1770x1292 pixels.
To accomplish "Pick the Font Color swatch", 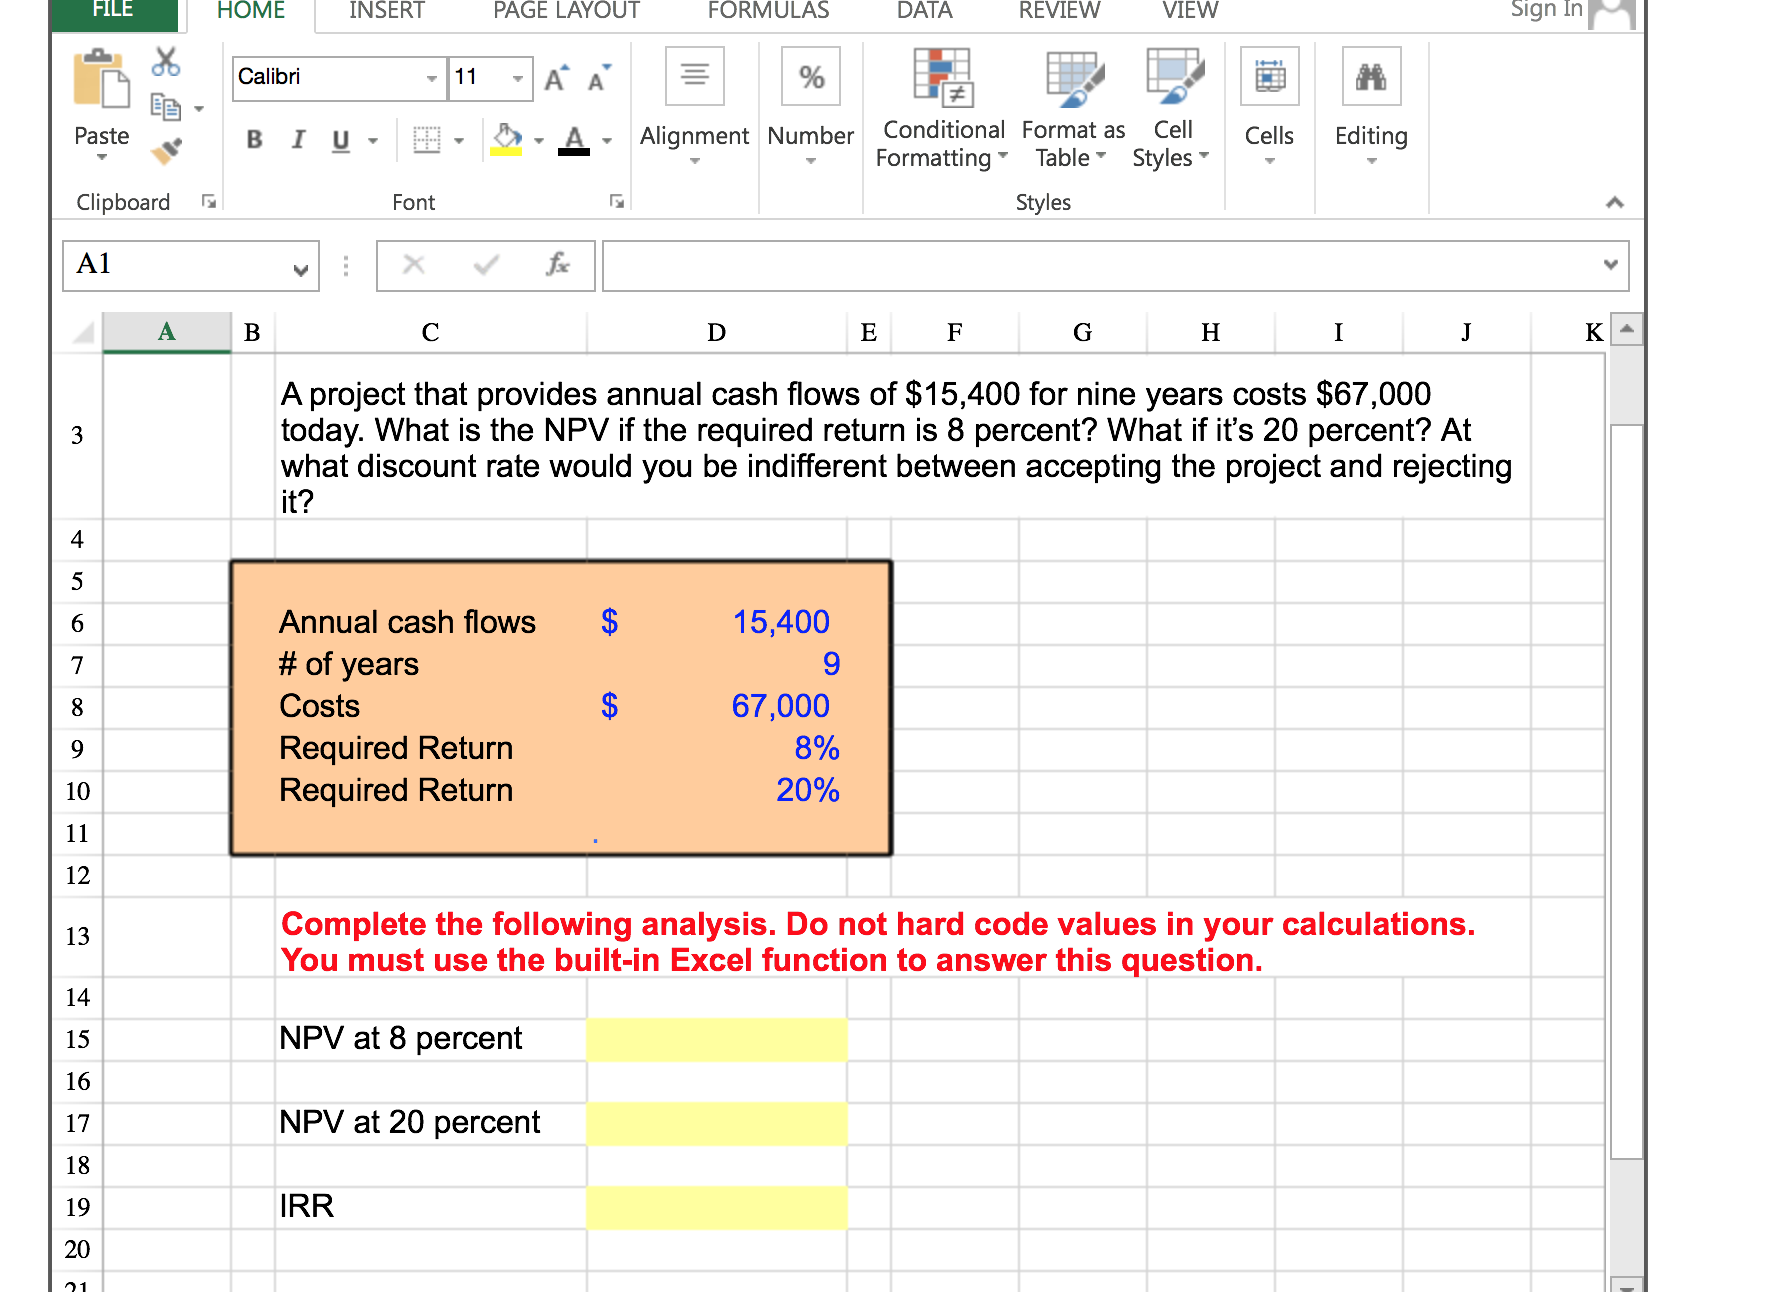I will point(574,140).
